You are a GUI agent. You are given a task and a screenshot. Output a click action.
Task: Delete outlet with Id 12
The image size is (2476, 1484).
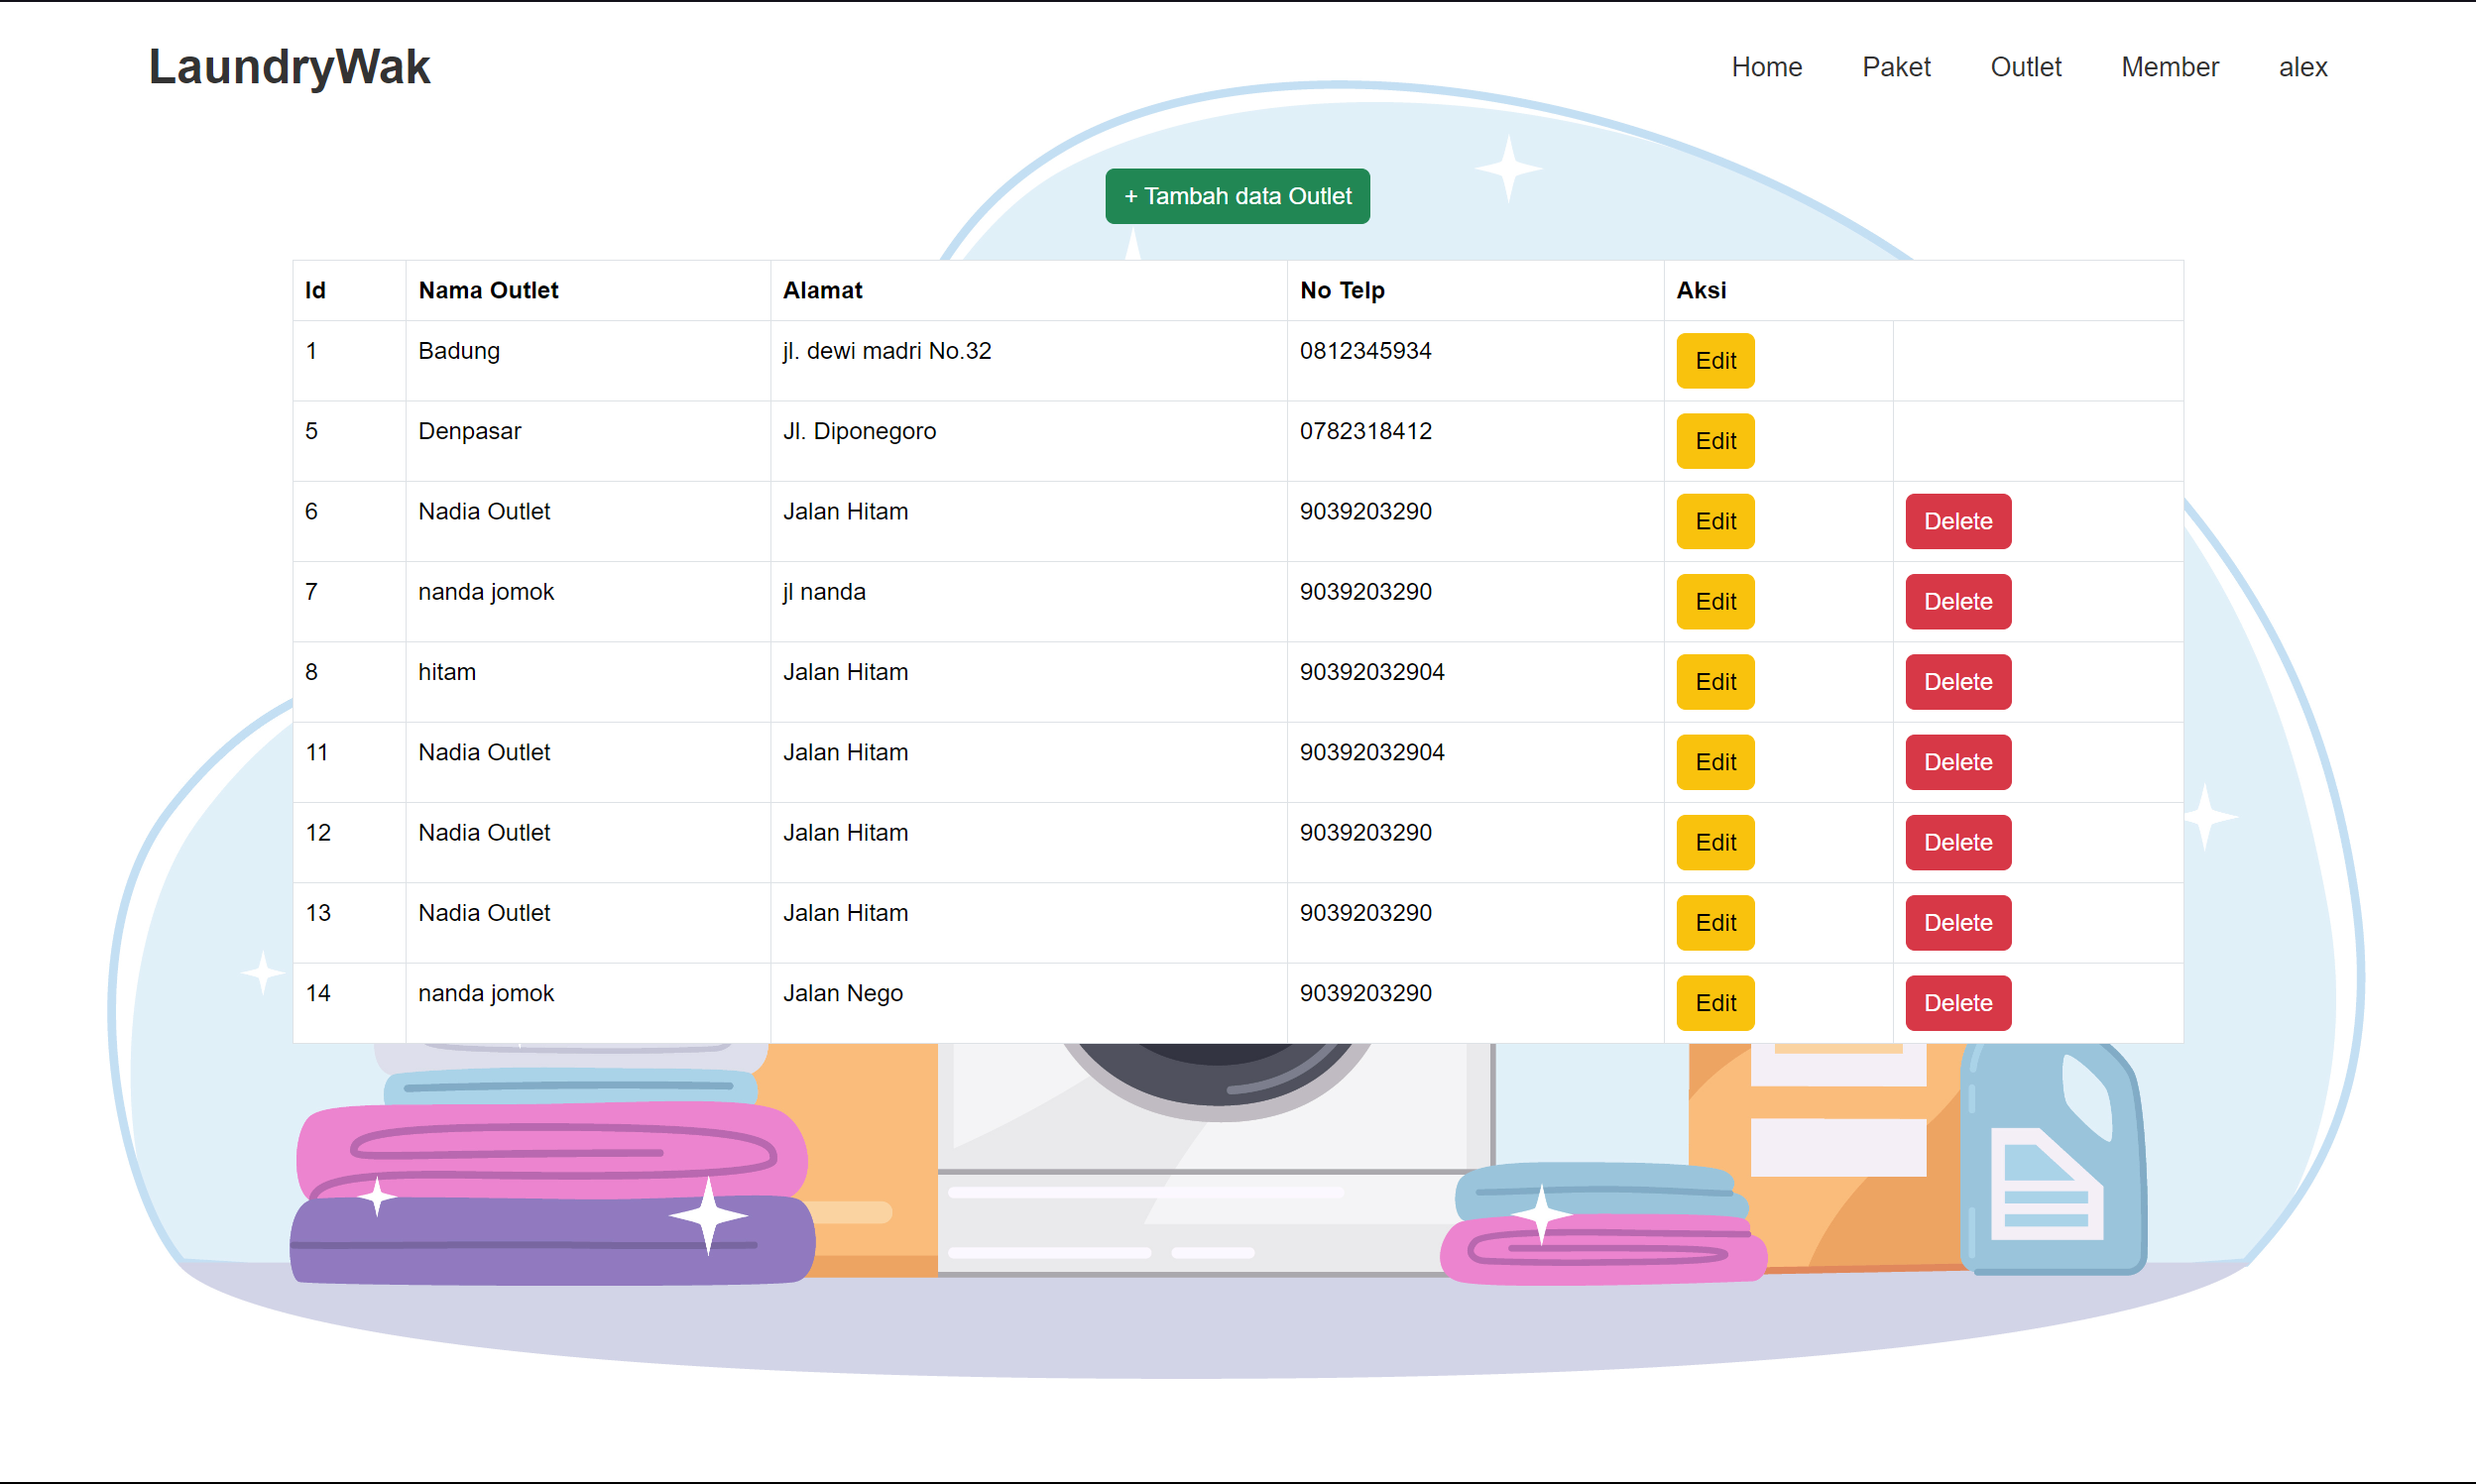tap(1957, 842)
